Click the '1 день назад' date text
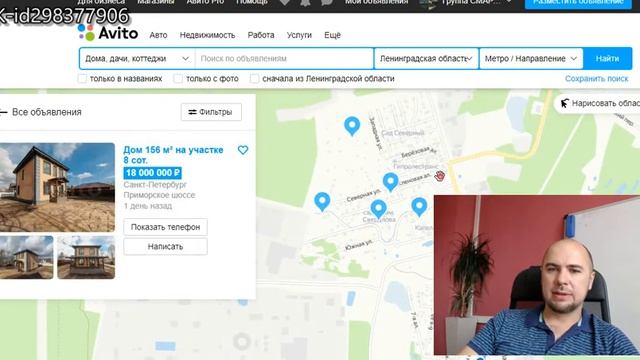This screenshot has height=360, width=640. 148,206
